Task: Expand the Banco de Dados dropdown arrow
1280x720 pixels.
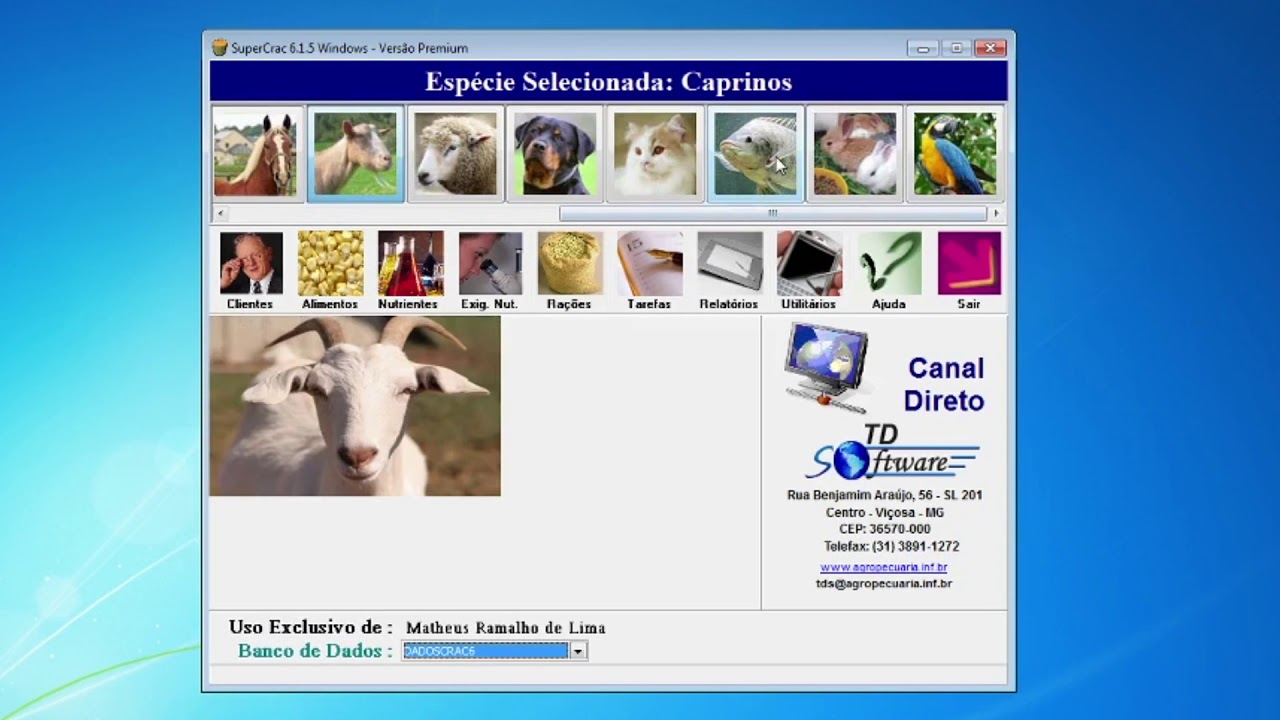Action: pyautogui.click(x=577, y=651)
